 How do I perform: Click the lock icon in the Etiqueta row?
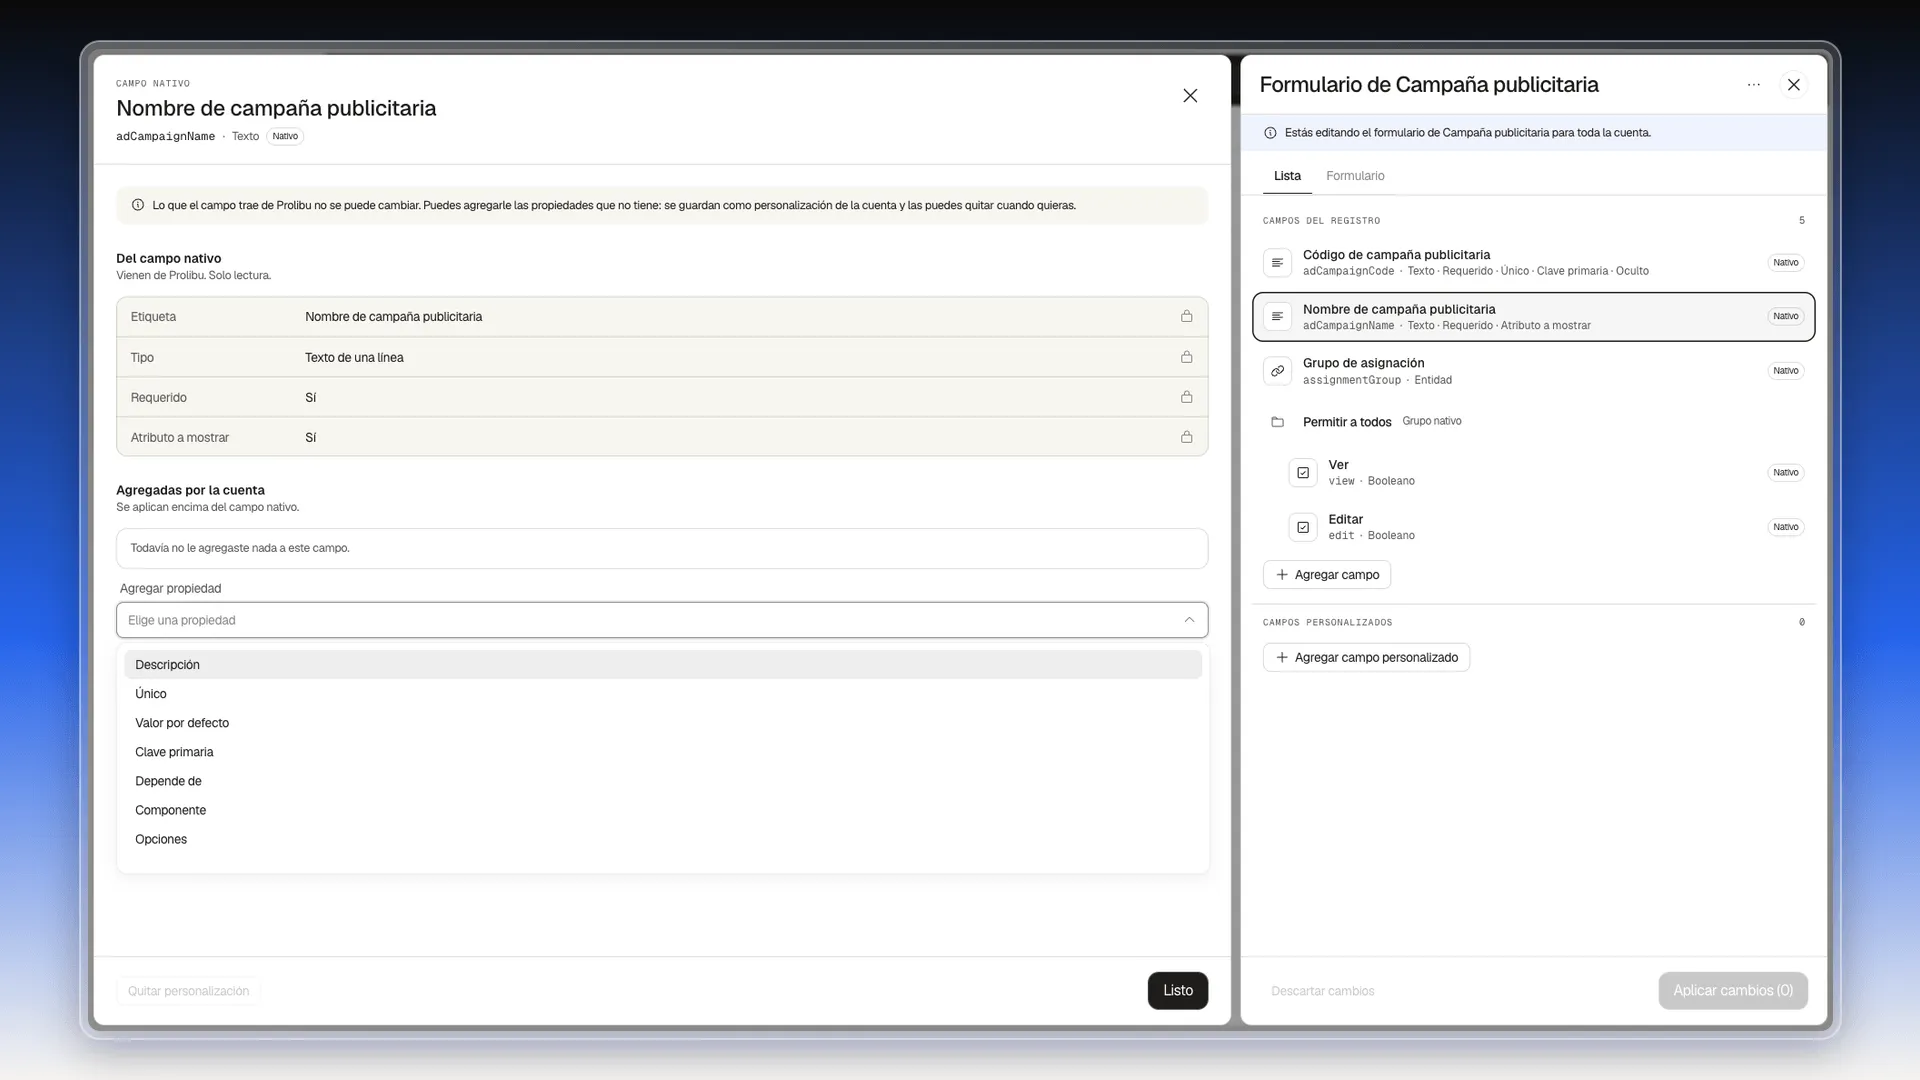(x=1186, y=316)
